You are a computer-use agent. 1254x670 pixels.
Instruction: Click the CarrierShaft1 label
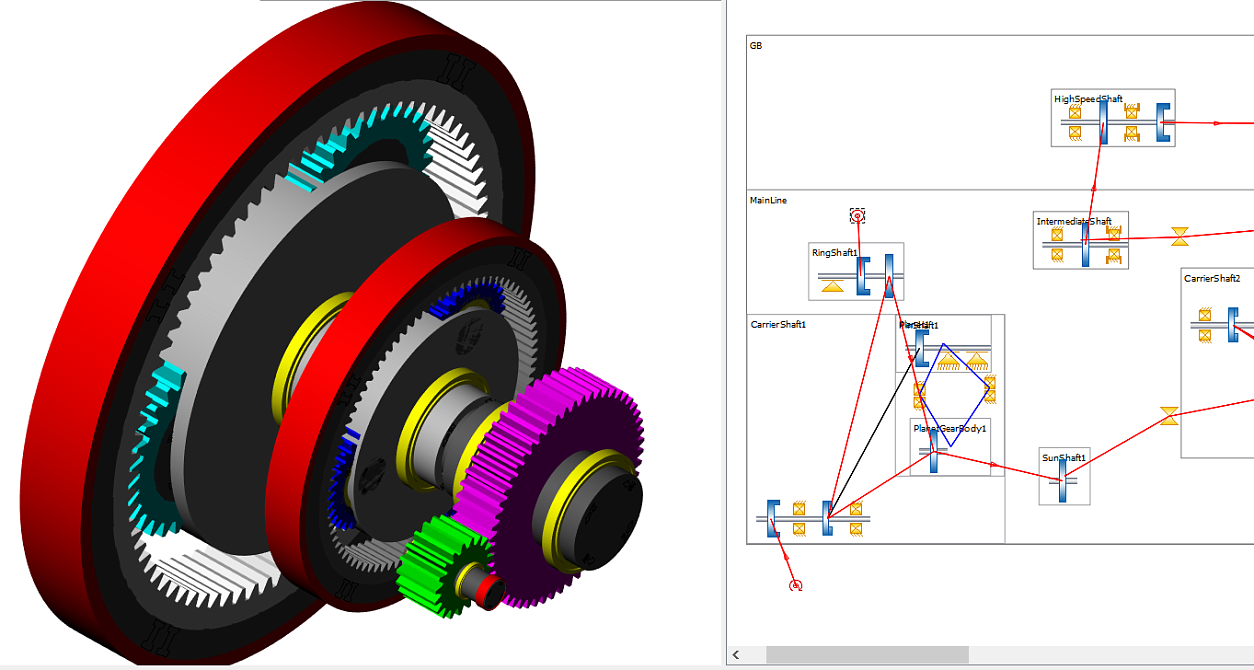tap(778, 324)
